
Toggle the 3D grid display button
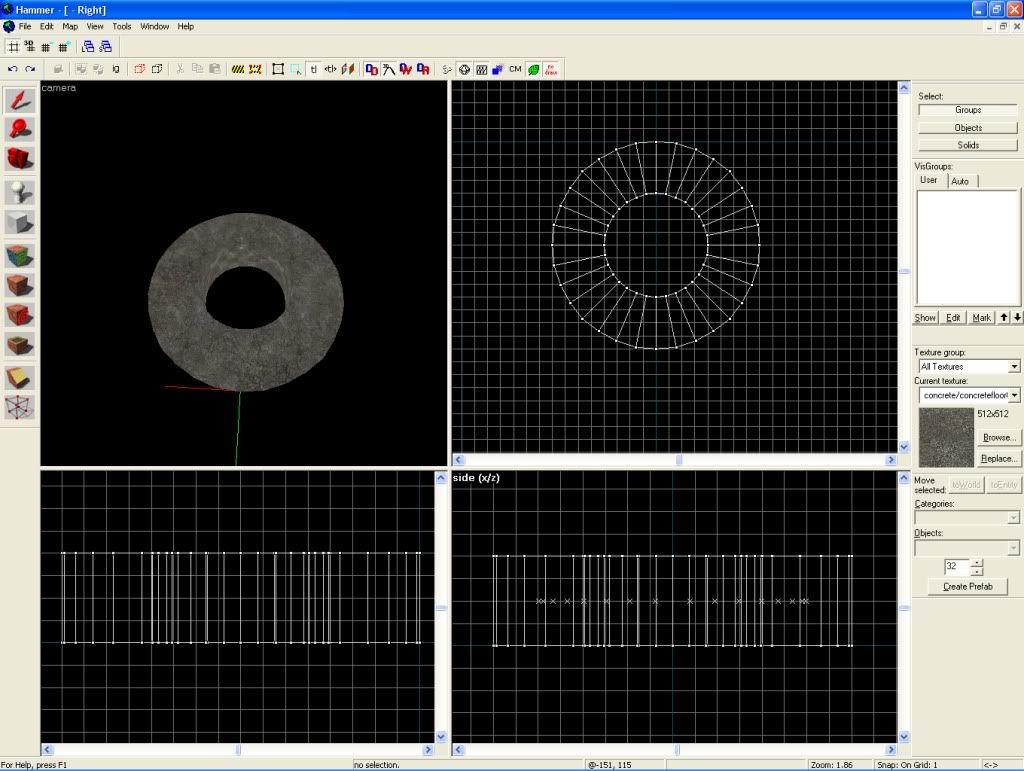click(x=29, y=47)
